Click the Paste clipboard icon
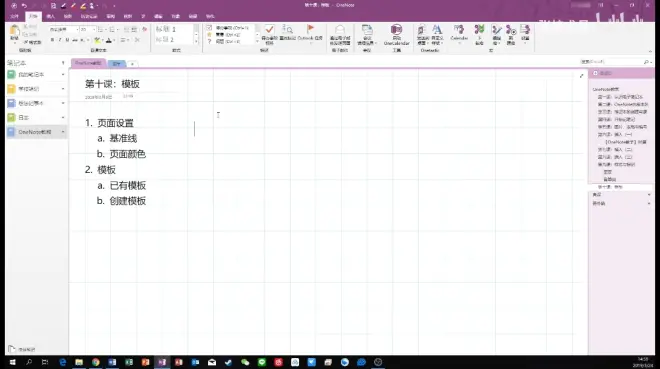Image resolution: width=660 pixels, height=369 pixels. coord(14,31)
